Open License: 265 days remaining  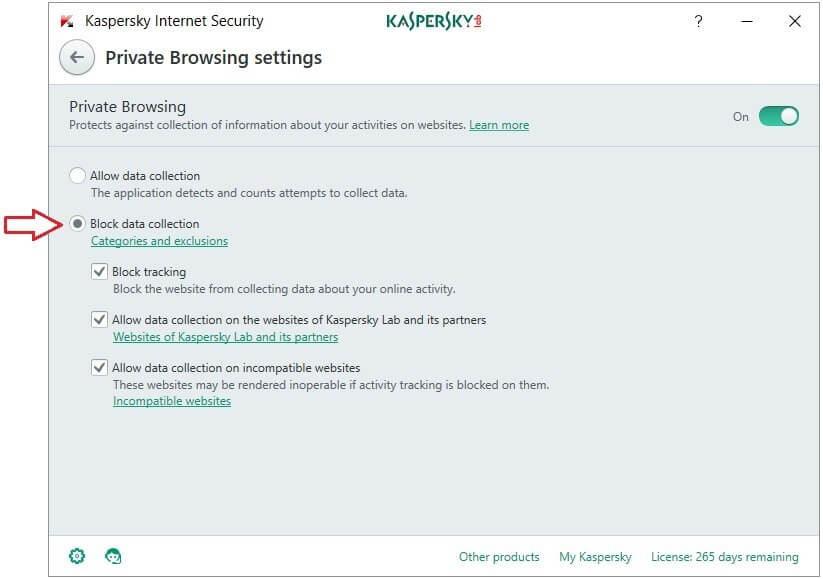click(x=724, y=556)
